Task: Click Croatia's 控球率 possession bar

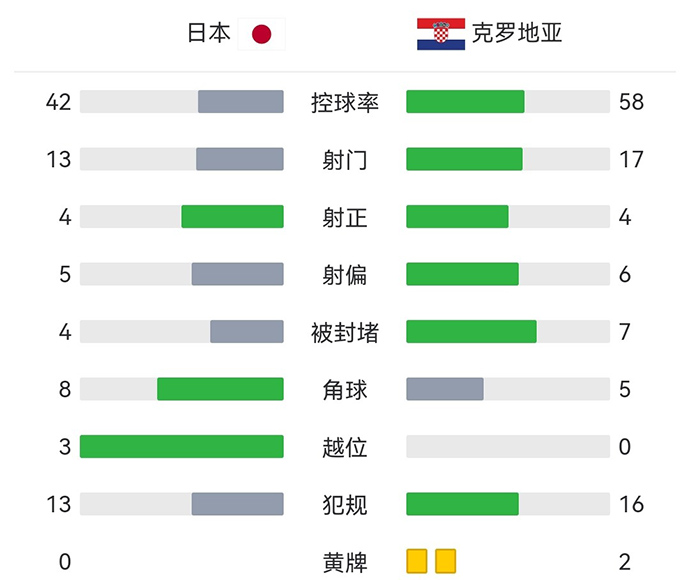Action: tap(465, 102)
